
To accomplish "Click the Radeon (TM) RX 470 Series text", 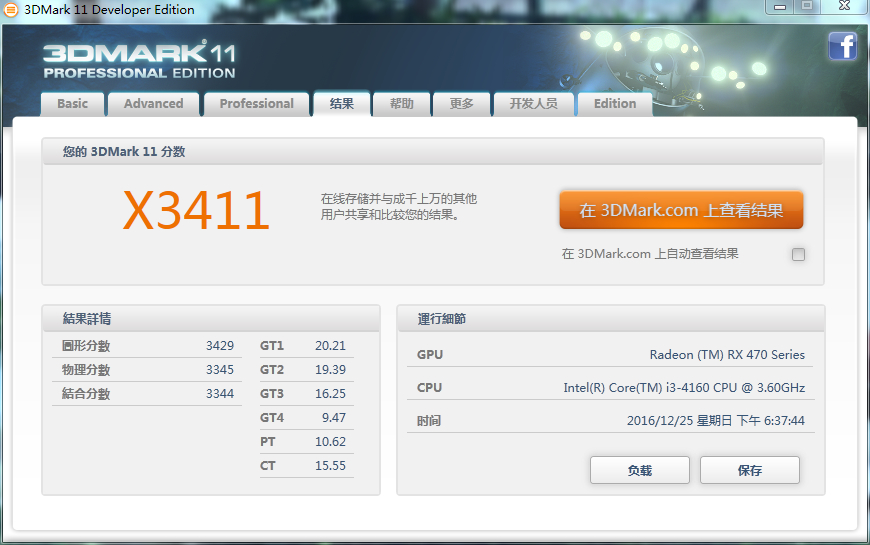I will pos(727,355).
